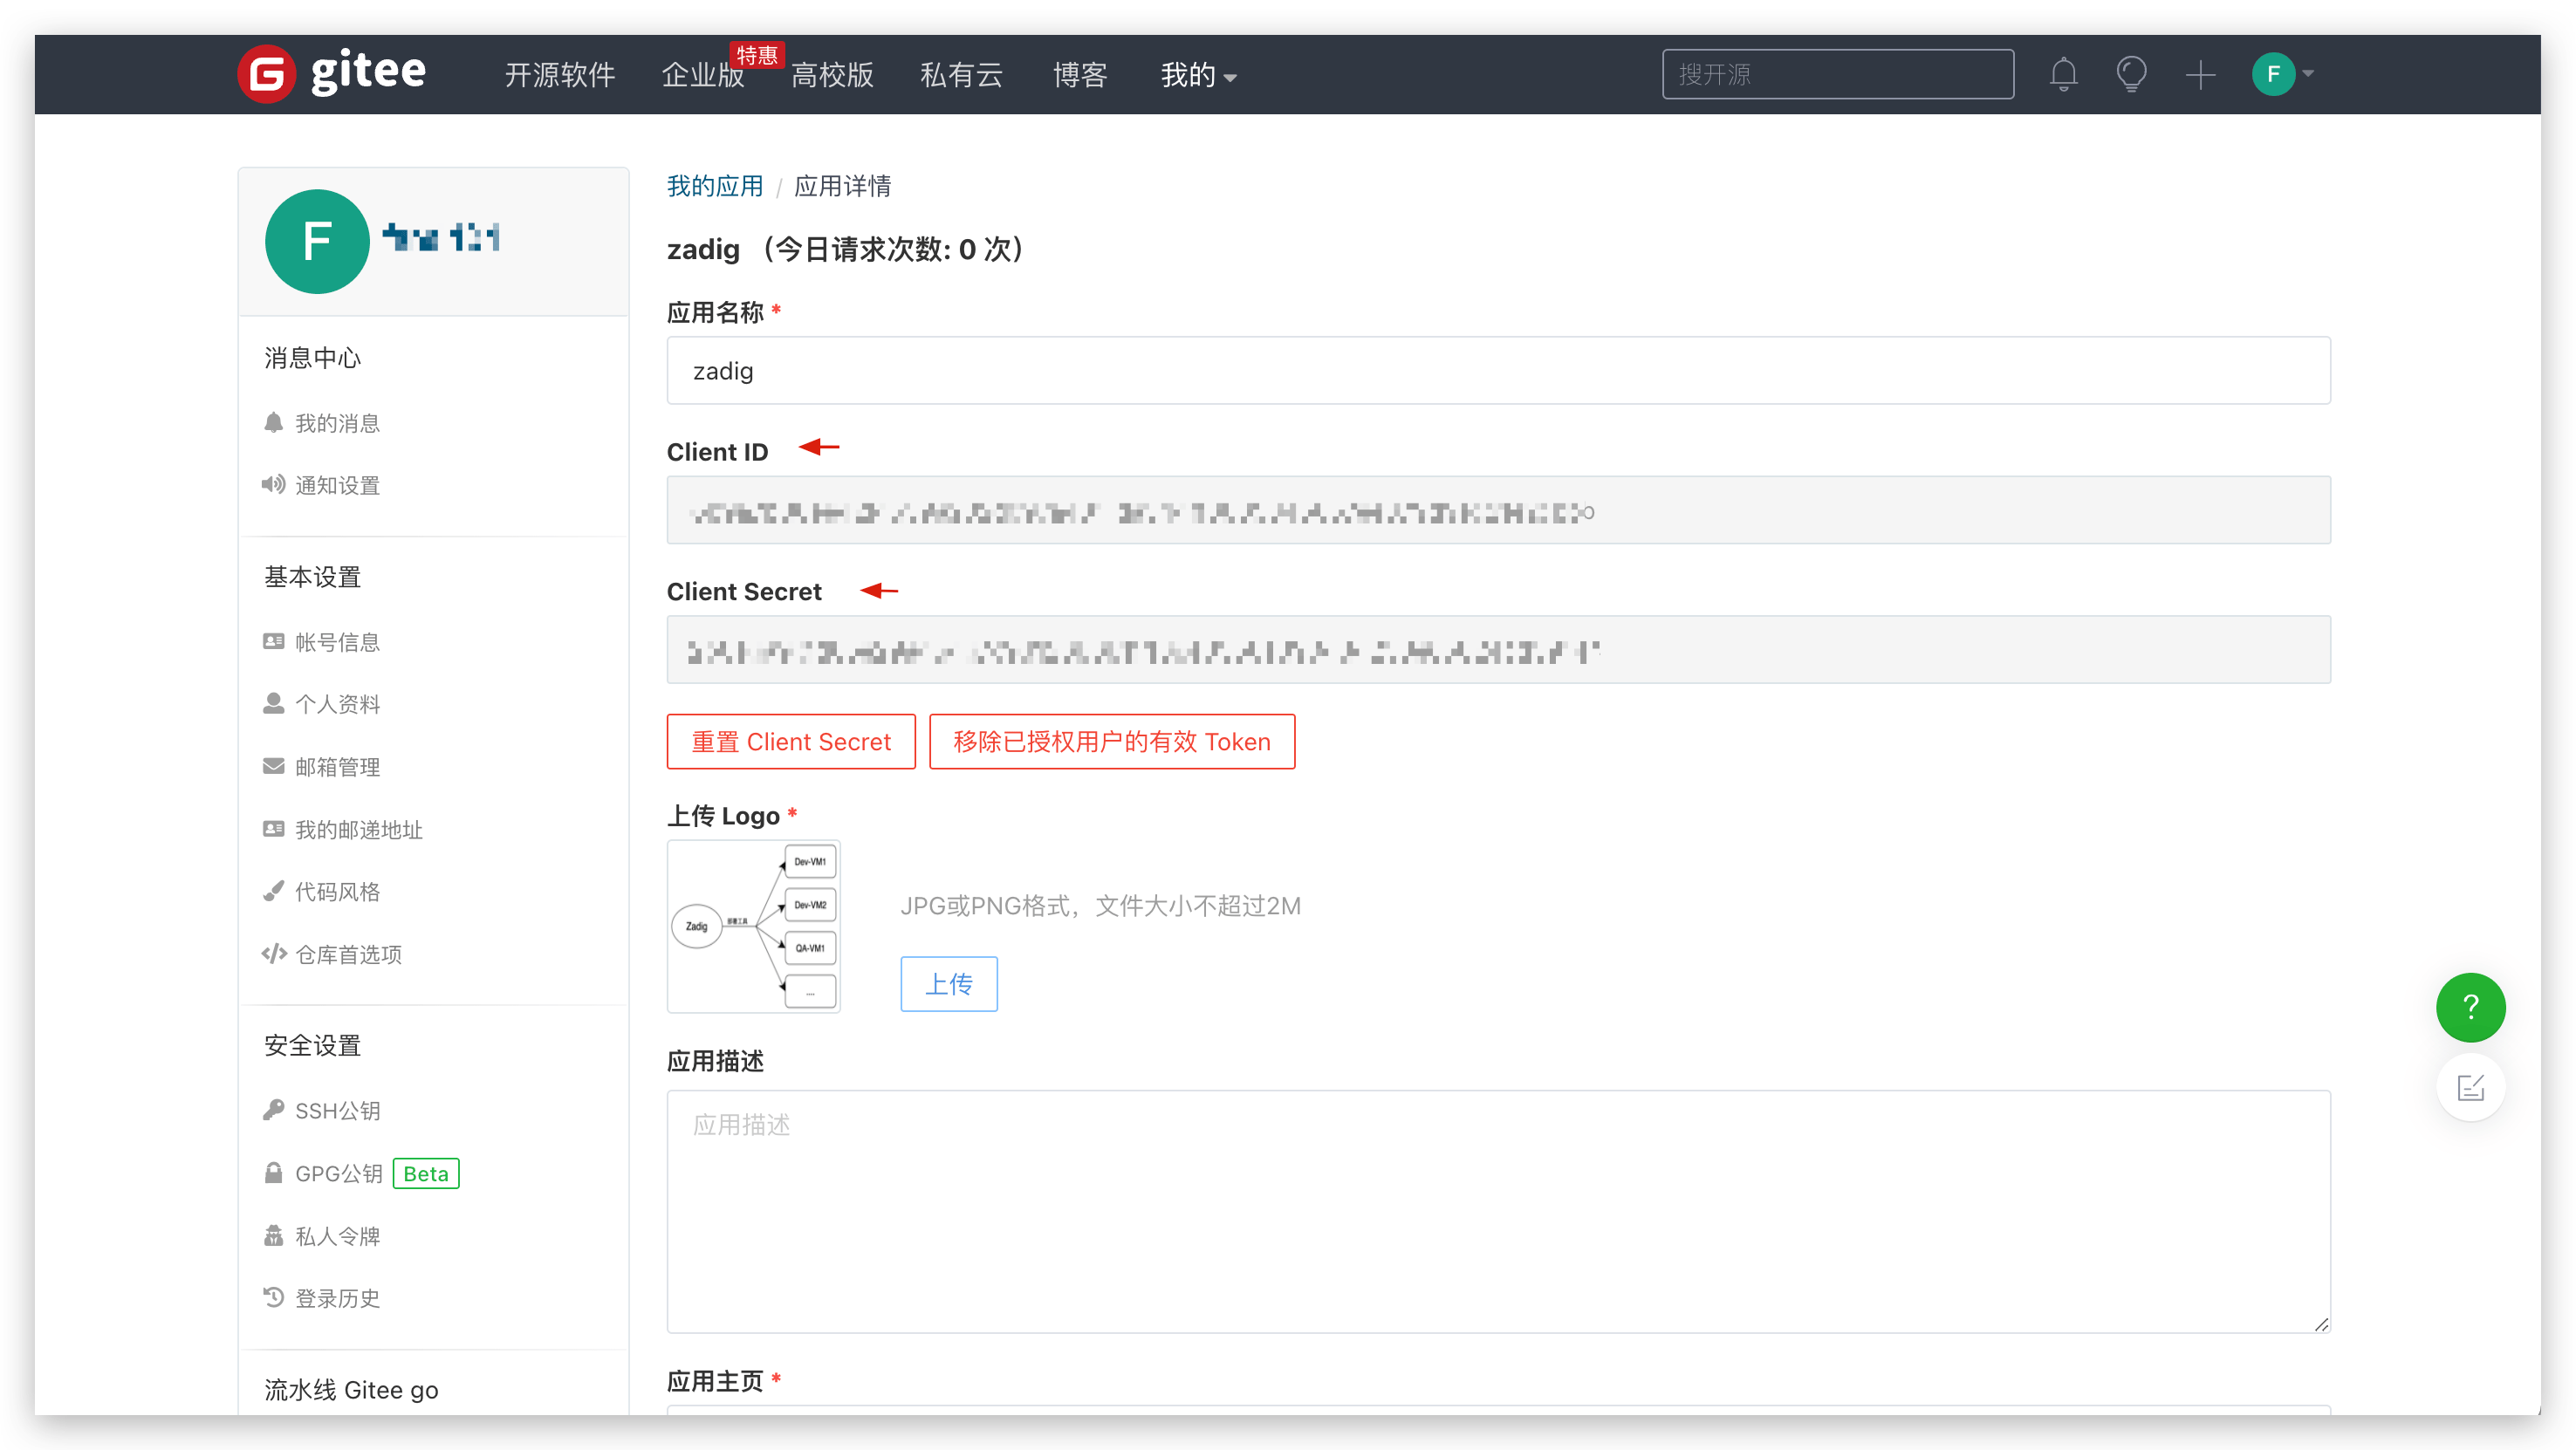Click the floating question mark help button
Viewport: 2576px width, 1450px height.
[2471, 1007]
